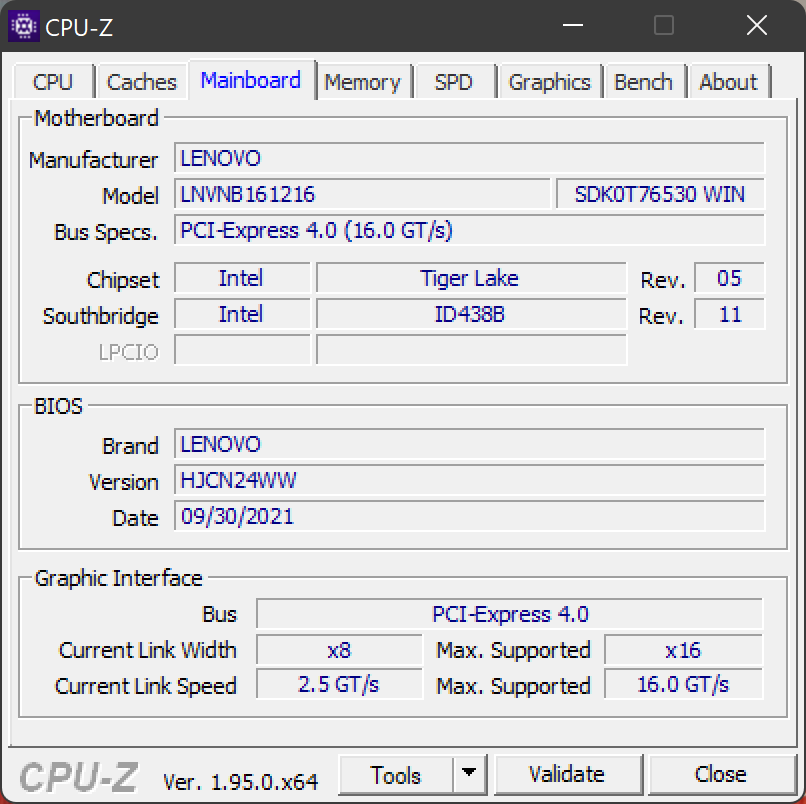Minimize the CPU-Z window
806x804 pixels.
(x=573, y=25)
